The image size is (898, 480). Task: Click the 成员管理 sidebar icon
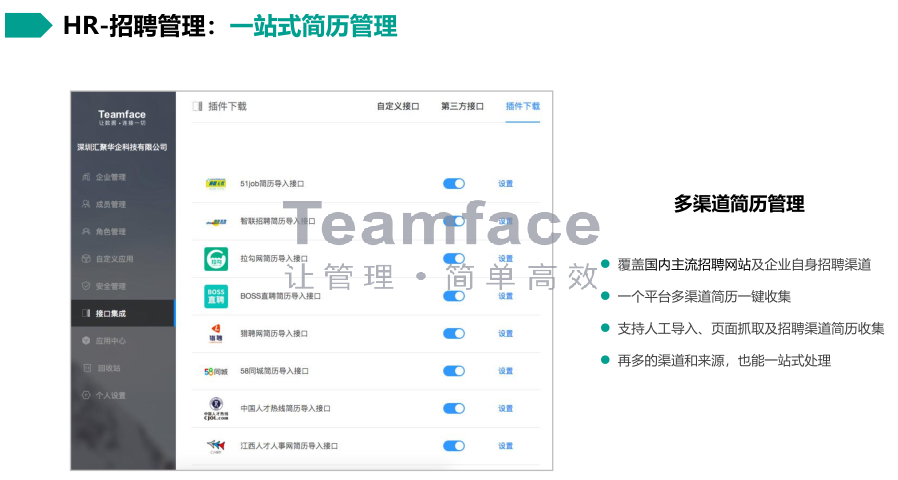coord(86,204)
